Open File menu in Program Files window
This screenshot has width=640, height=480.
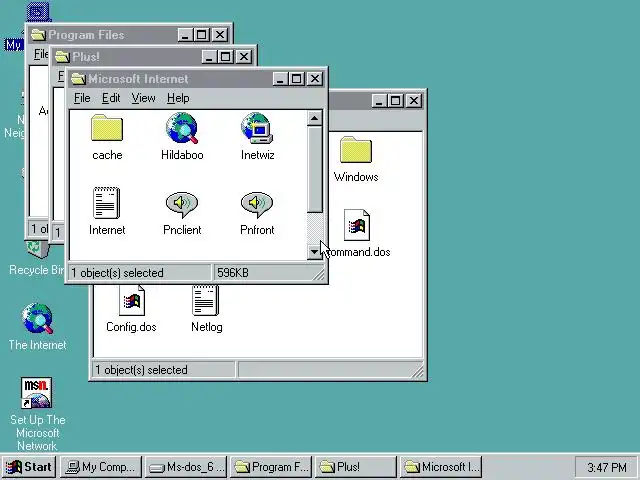coord(41,54)
